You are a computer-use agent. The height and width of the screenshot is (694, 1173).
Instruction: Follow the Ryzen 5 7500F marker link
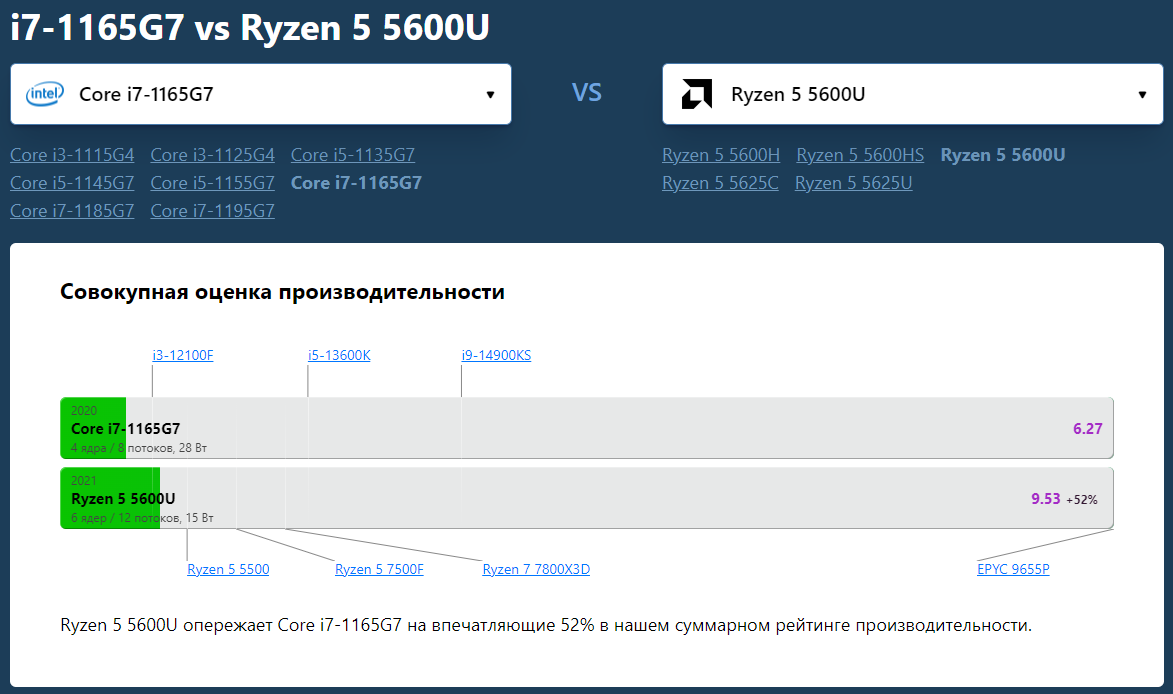pos(379,569)
